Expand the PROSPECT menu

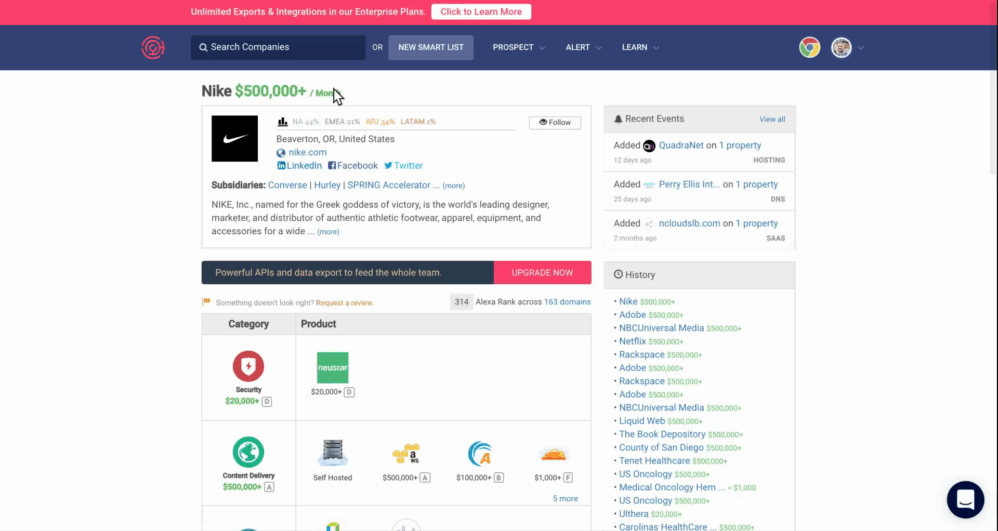pos(519,48)
